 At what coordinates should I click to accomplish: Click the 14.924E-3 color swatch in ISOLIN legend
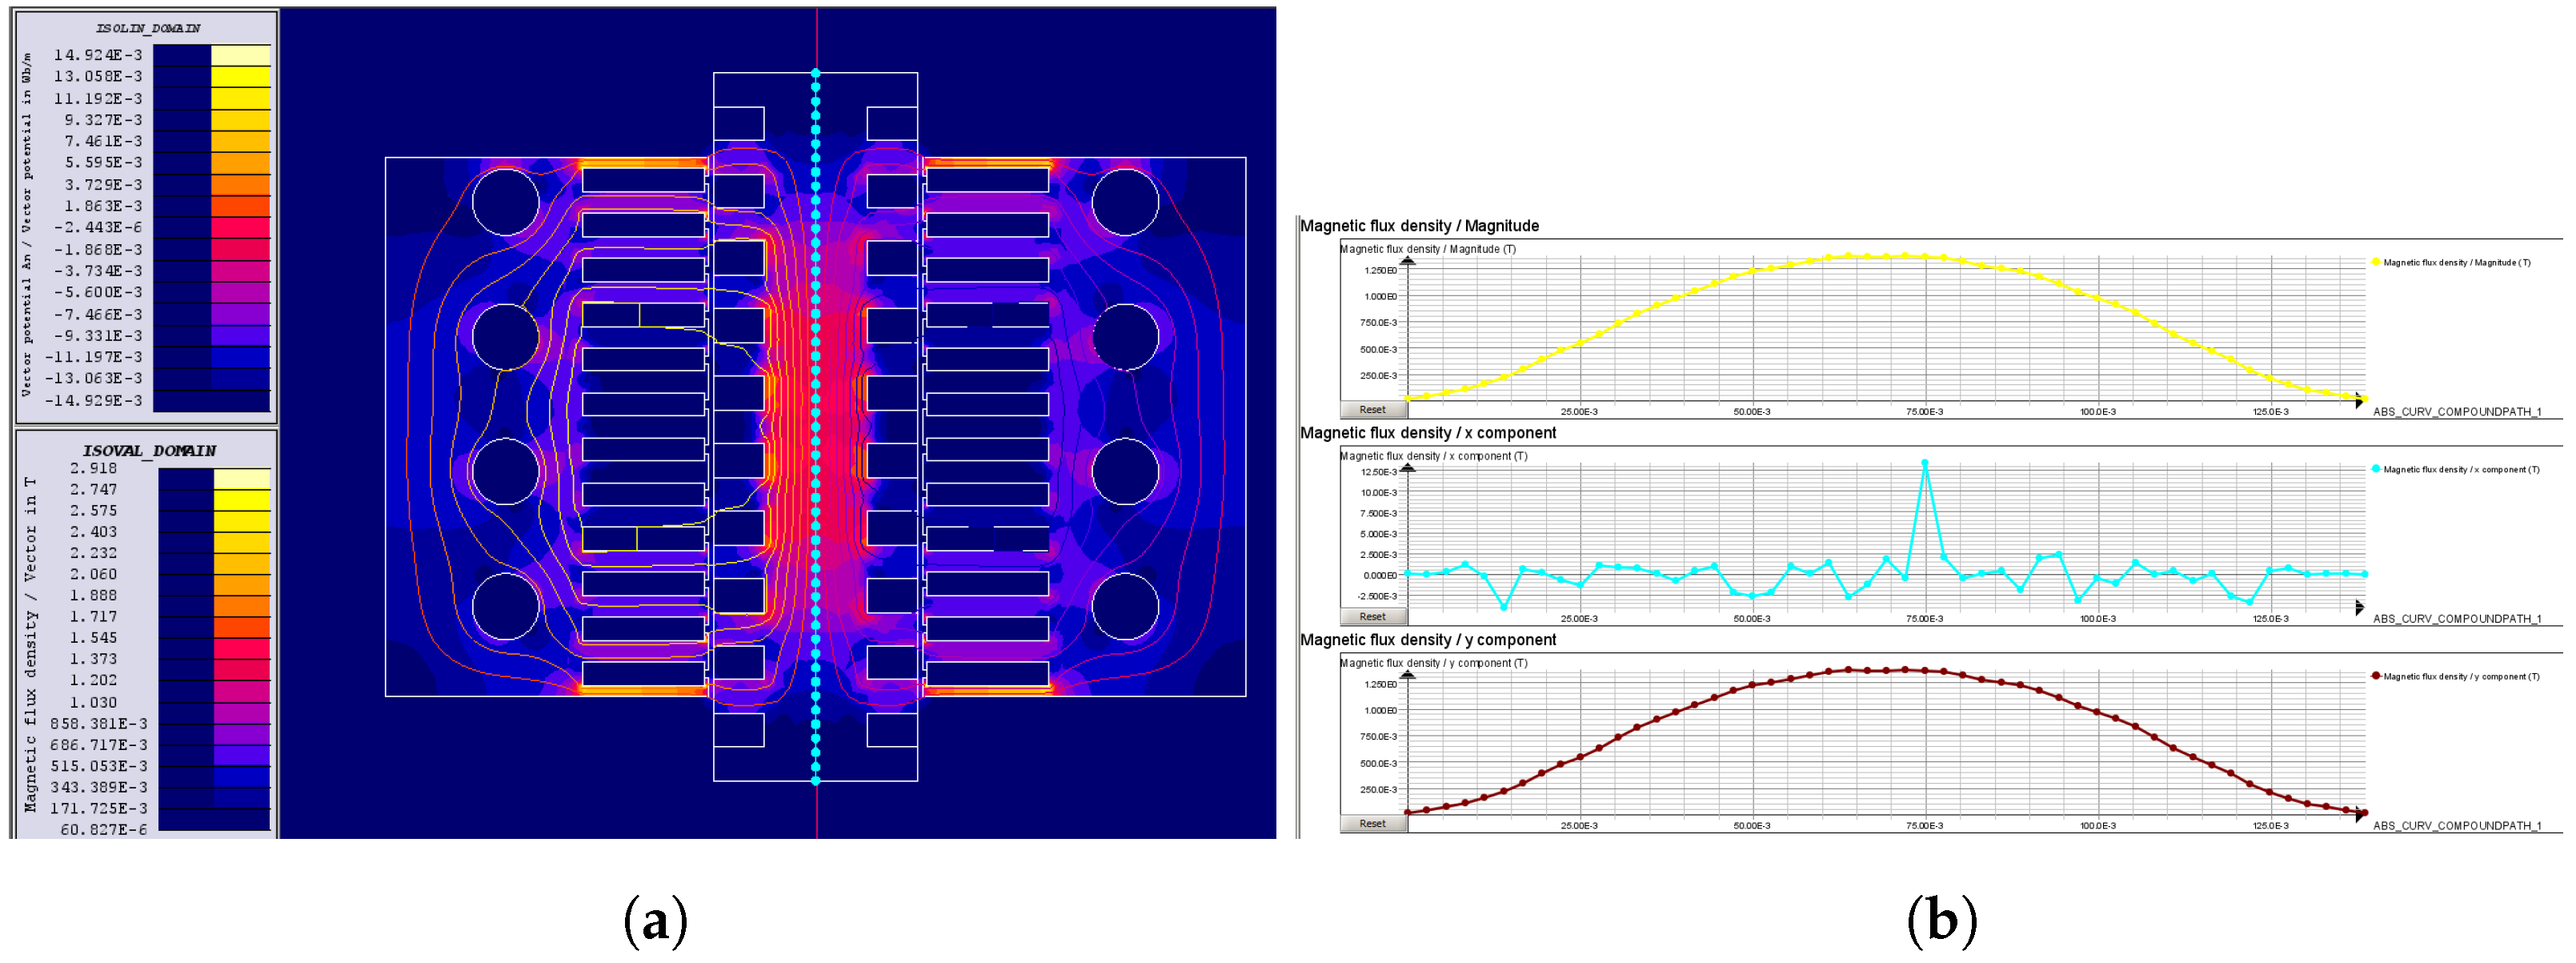241,55
